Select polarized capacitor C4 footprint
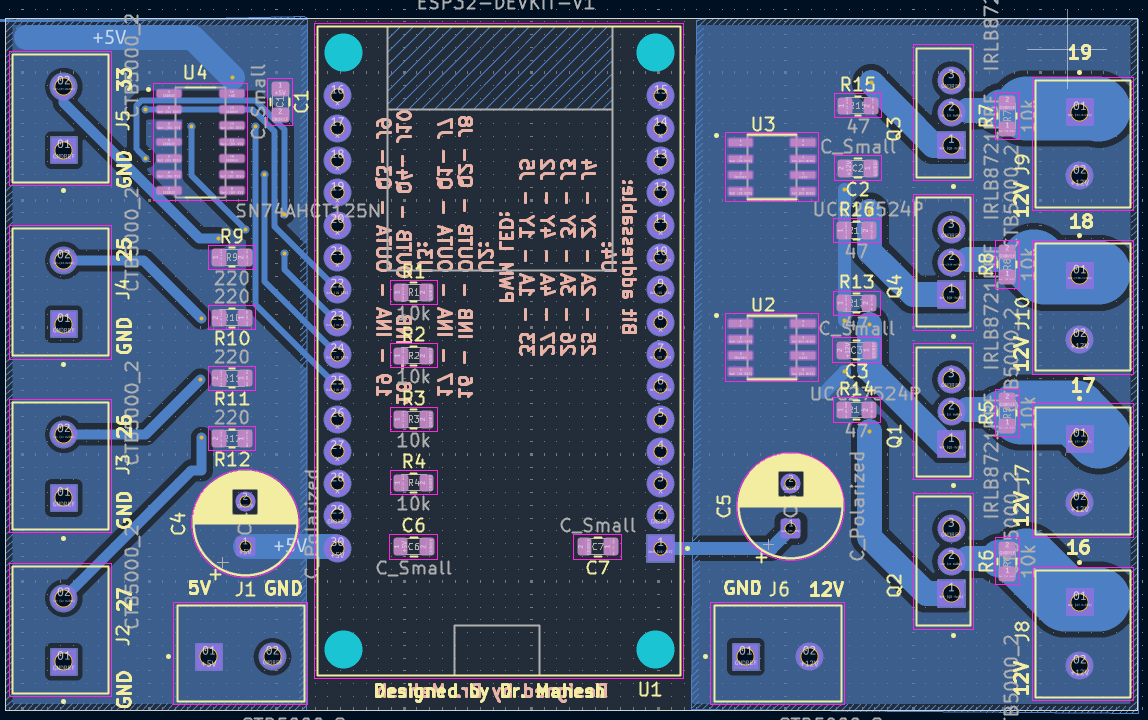The width and height of the screenshot is (1148, 720). pos(245,524)
